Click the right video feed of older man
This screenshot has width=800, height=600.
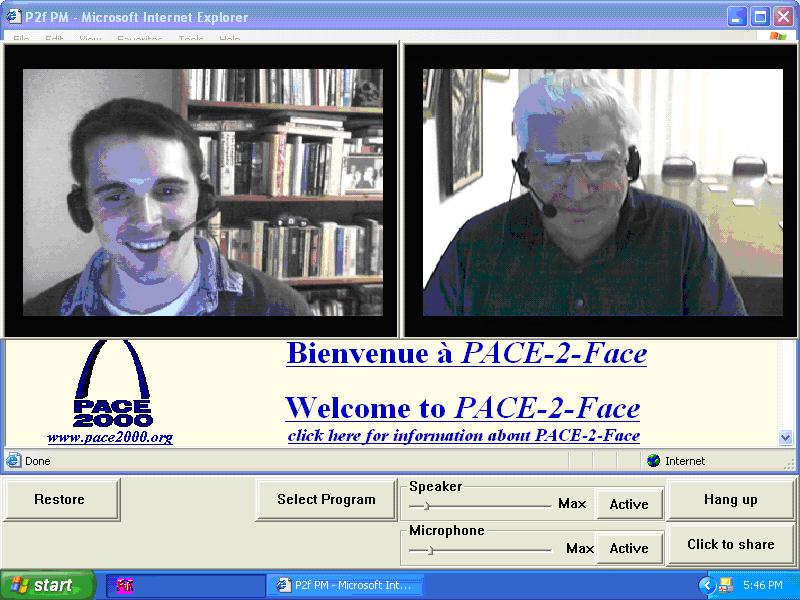(600, 190)
